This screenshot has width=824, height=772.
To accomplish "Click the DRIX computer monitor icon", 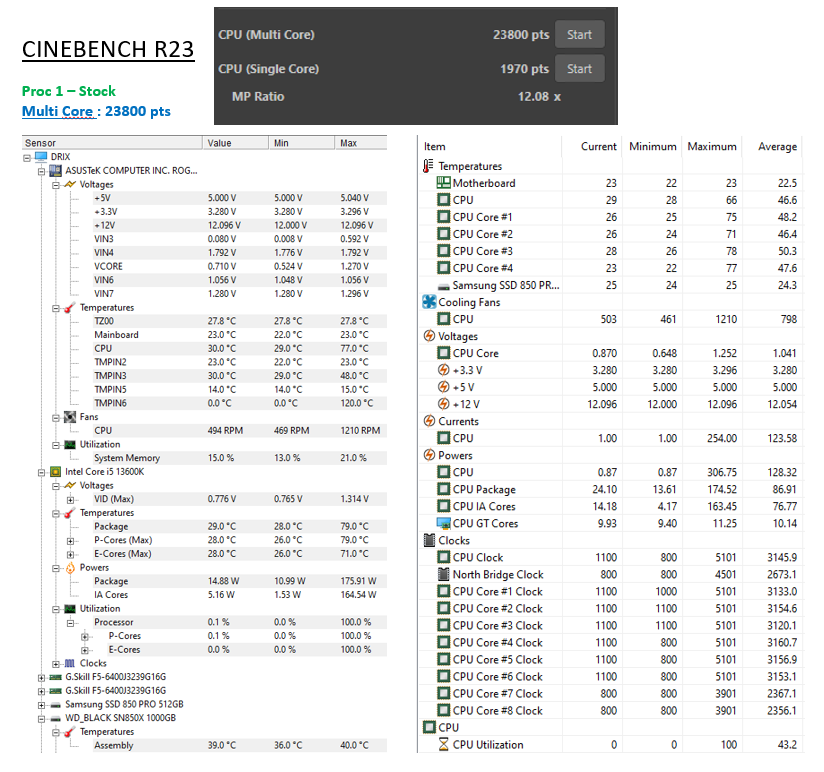I will [x=41, y=157].
